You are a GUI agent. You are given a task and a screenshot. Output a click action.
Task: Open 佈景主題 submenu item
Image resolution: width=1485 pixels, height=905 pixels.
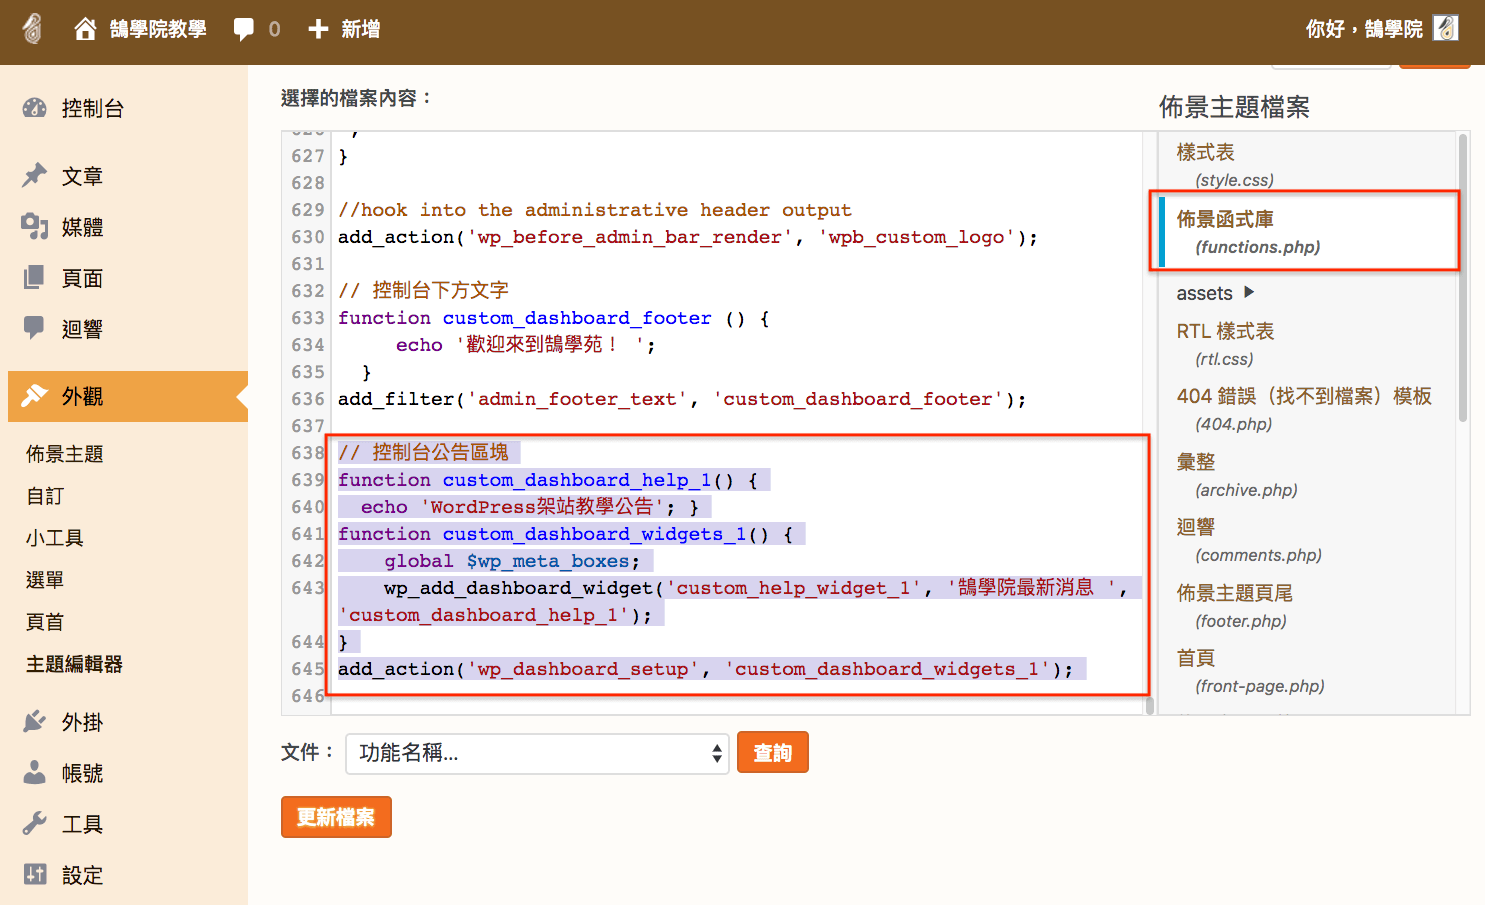65,454
